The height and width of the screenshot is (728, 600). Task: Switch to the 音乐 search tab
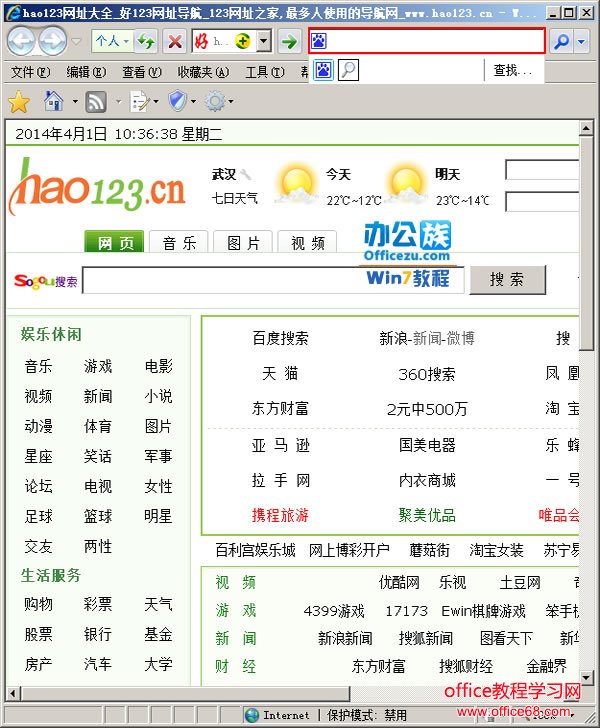[179, 242]
